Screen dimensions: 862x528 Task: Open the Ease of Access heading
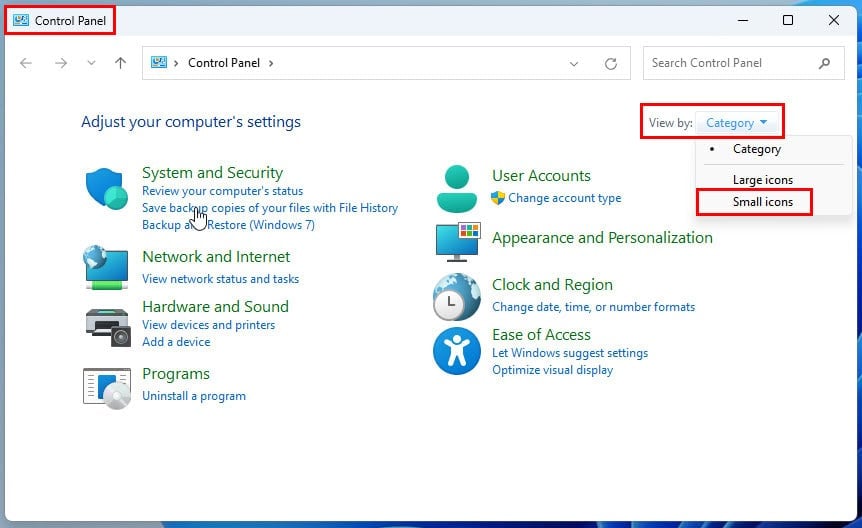[x=541, y=335]
